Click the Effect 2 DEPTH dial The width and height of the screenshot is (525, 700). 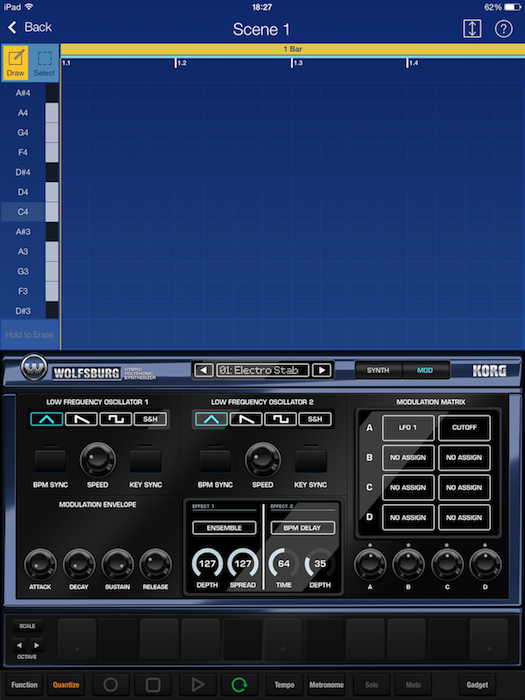(320, 563)
